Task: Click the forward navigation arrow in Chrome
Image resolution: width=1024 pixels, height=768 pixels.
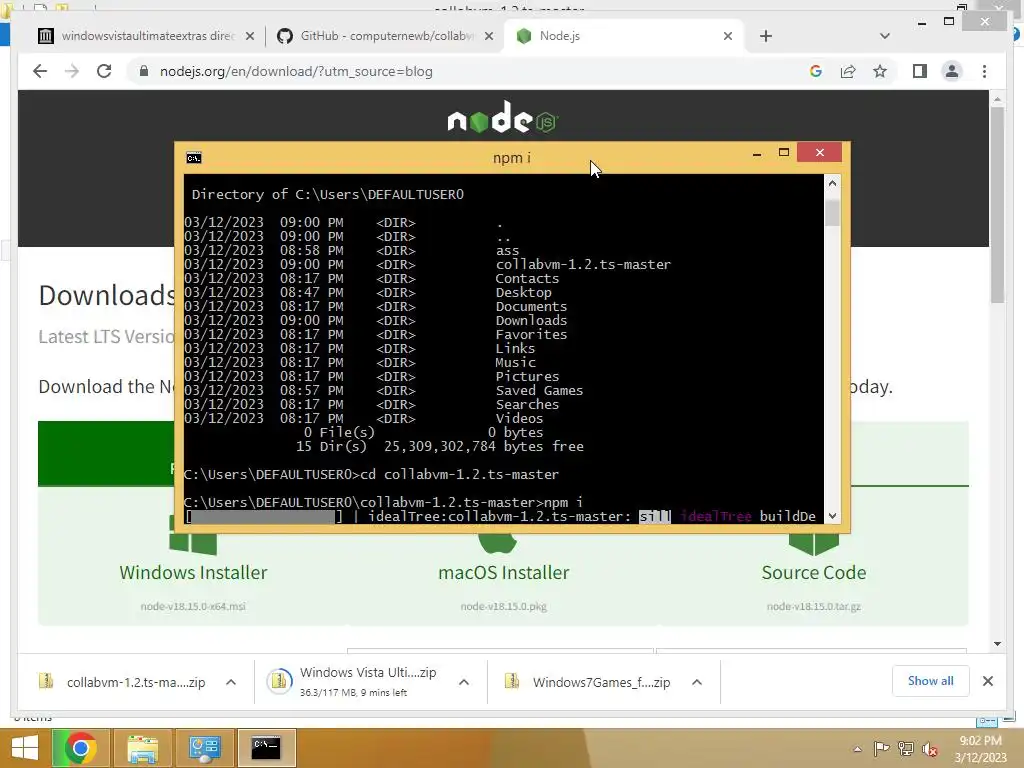Action: pyautogui.click(x=72, y=71)
